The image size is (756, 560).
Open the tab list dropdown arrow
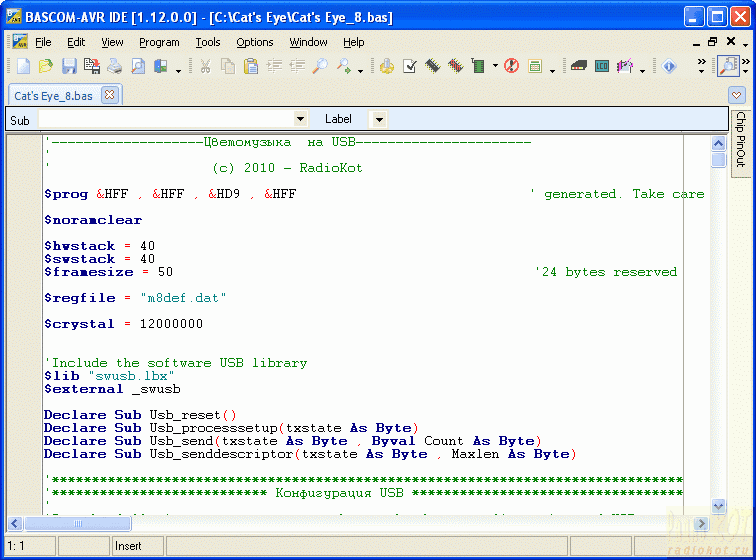click(737, 95)
